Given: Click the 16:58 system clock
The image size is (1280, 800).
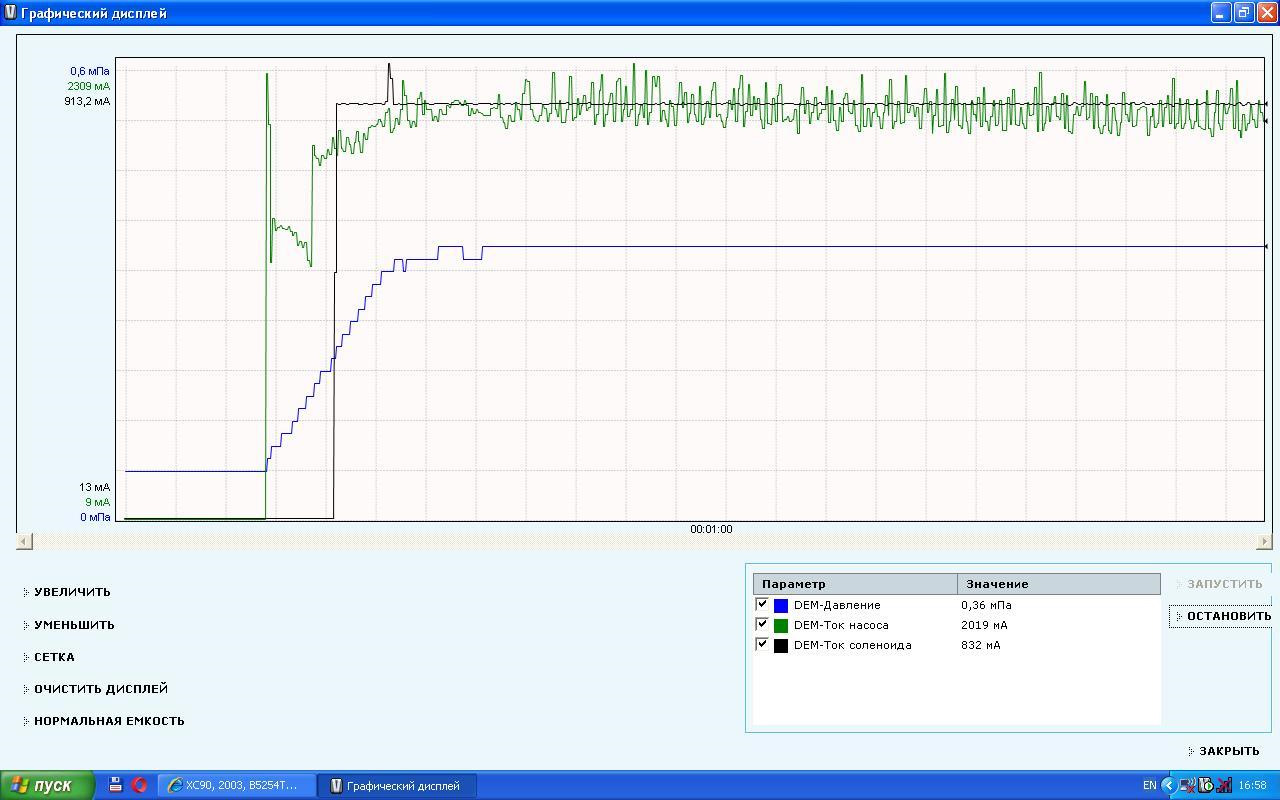Looking at the screenshot, I should click(1253, 785).
